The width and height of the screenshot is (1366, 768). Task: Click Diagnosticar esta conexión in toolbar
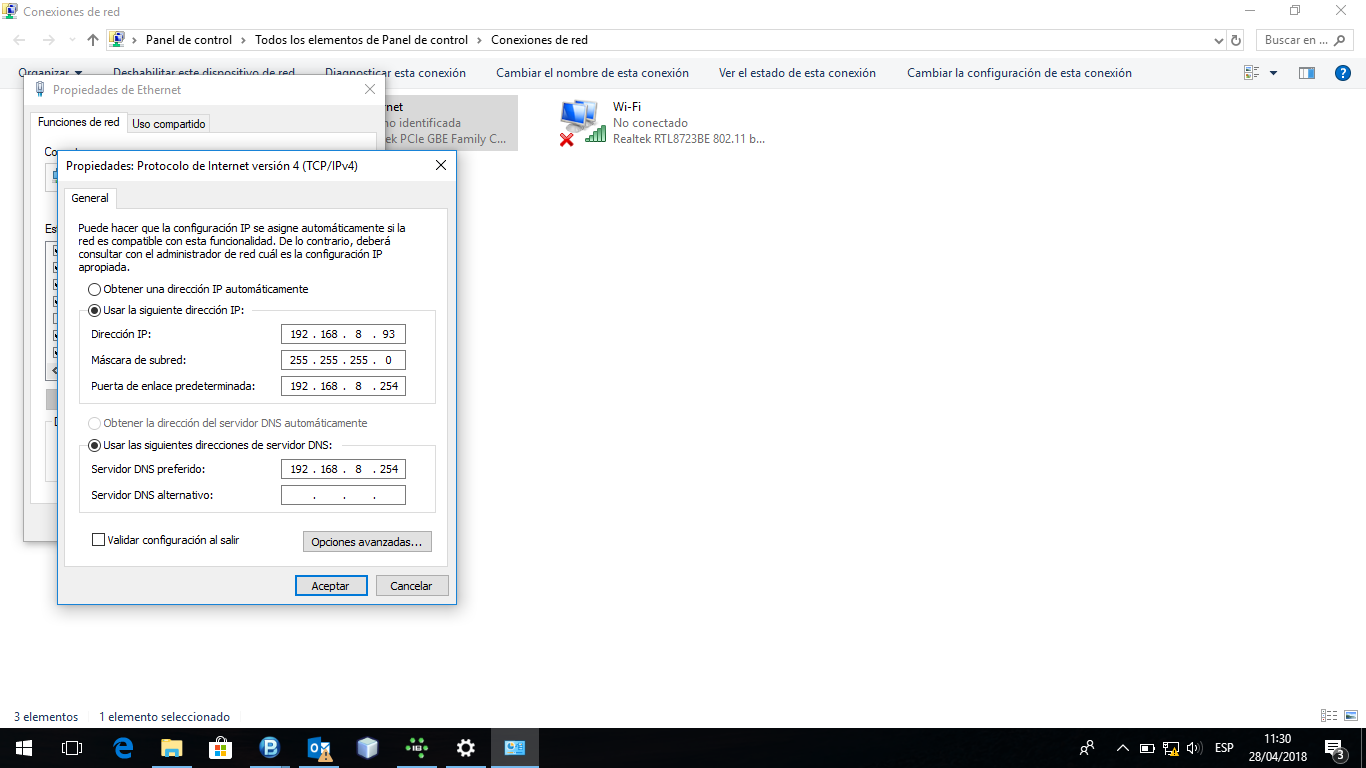(x=395, y=73)
